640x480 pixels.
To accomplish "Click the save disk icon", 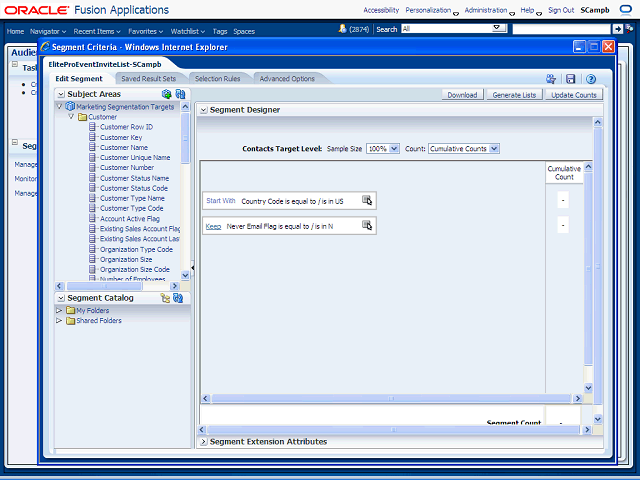I will coord(571,79).
